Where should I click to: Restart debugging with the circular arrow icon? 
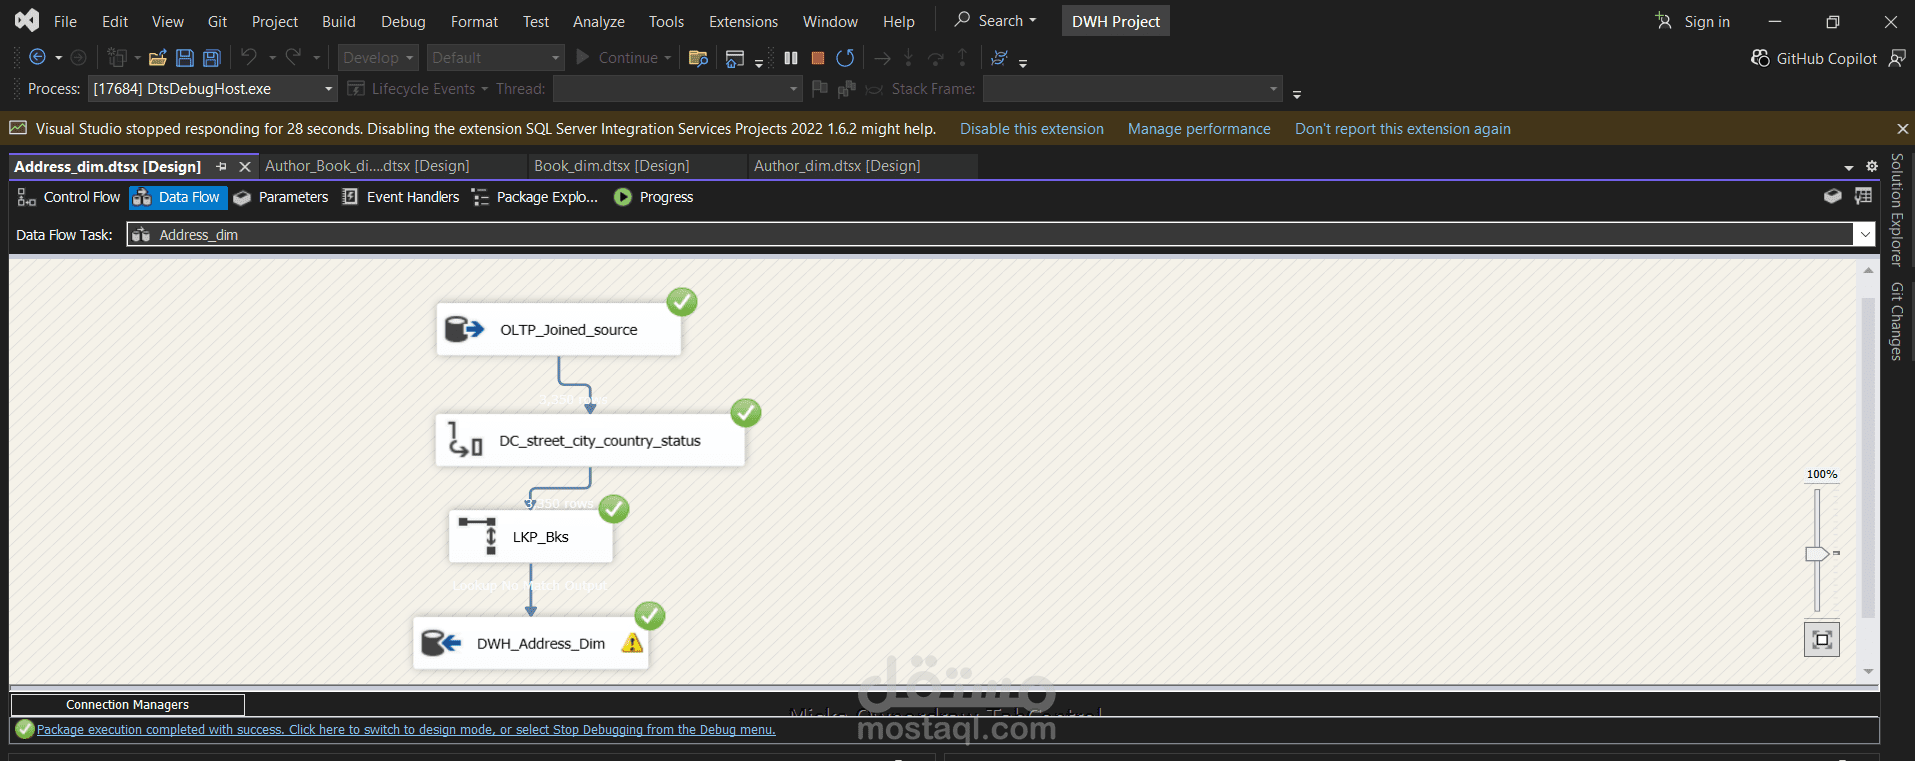point(845,58)
